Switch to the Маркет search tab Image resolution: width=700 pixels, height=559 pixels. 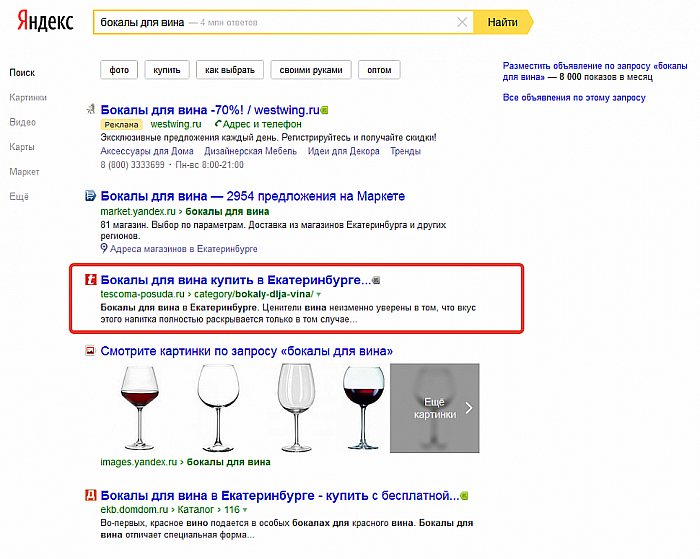24,172
